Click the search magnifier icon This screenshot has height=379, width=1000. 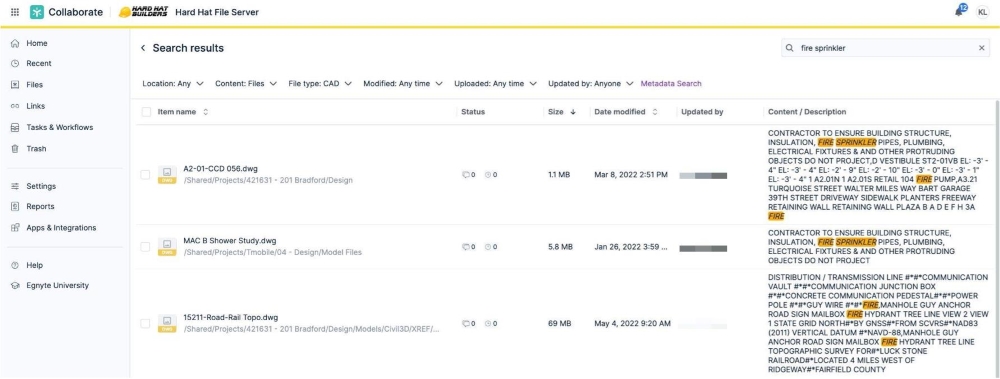click(790, 48)
